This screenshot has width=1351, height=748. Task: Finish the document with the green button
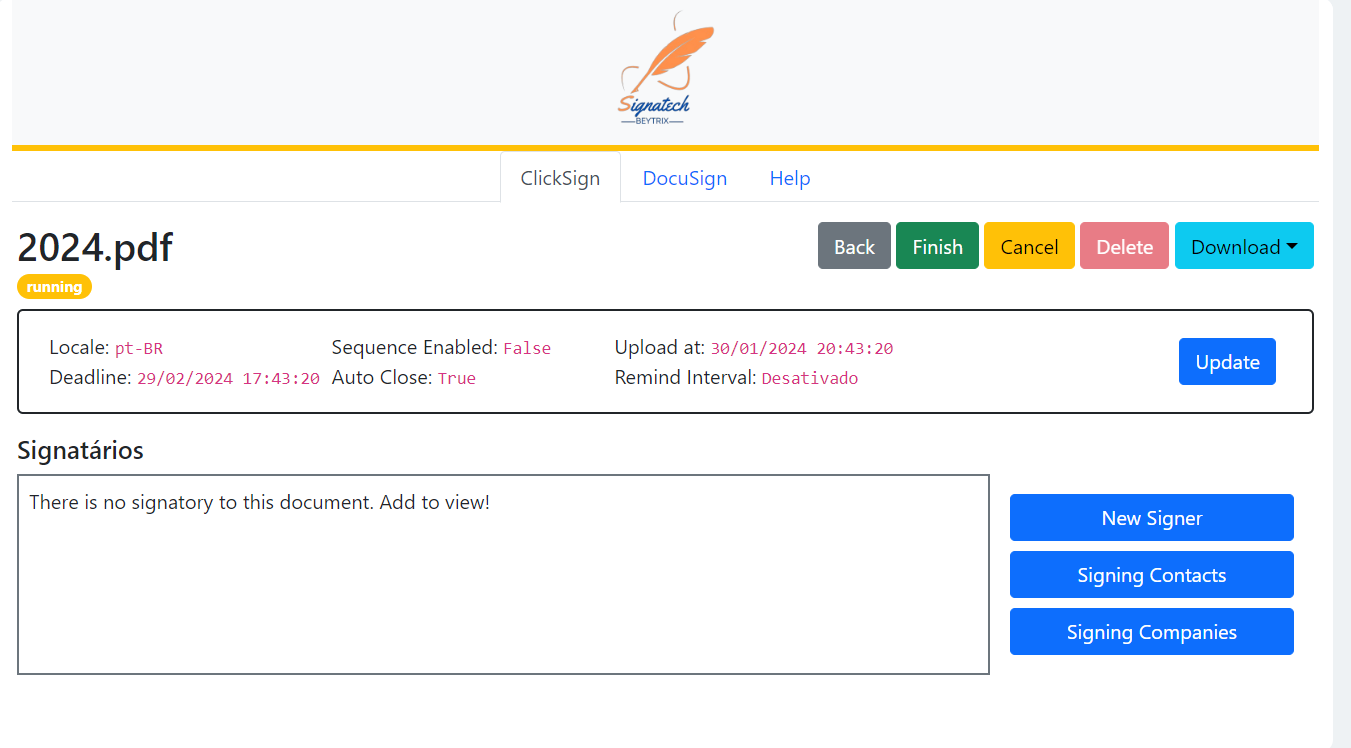937,246
